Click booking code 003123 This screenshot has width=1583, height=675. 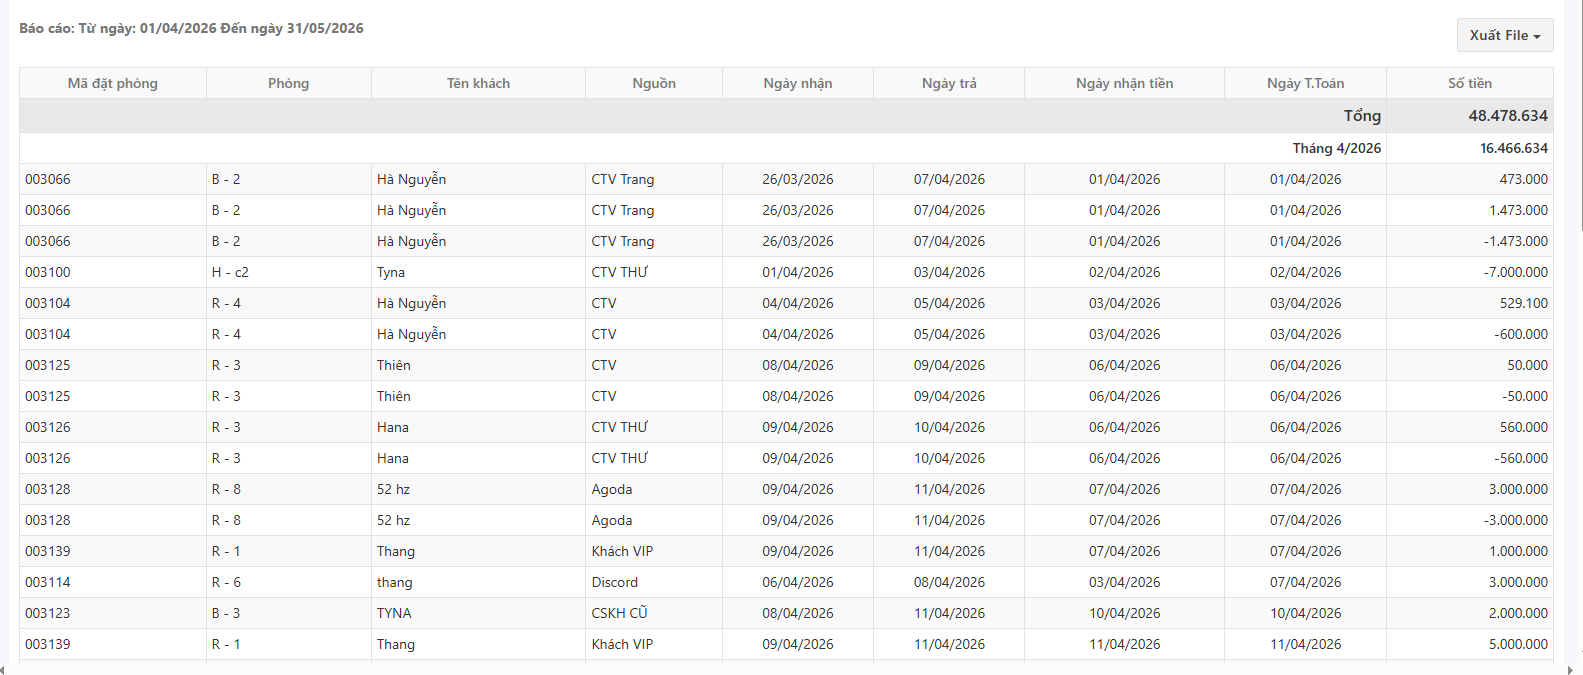[x=48, y=613]
